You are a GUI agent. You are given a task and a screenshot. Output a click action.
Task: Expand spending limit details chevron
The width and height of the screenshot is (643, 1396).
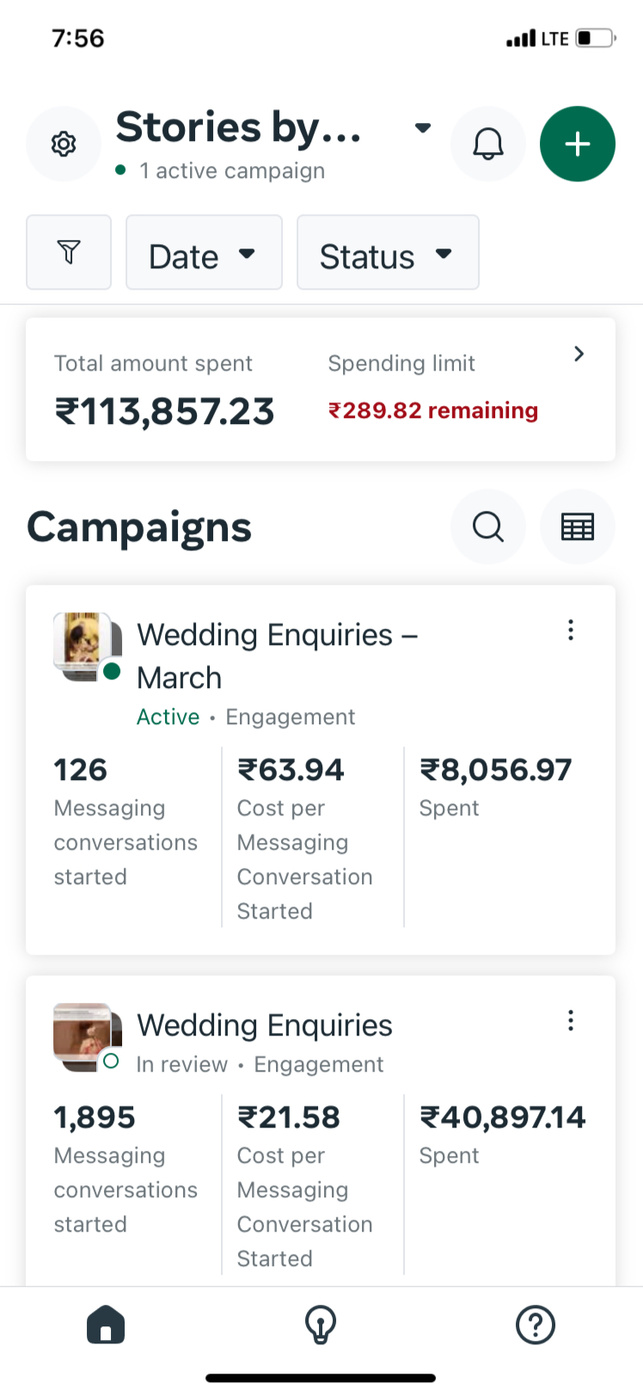tap(579, 354)
